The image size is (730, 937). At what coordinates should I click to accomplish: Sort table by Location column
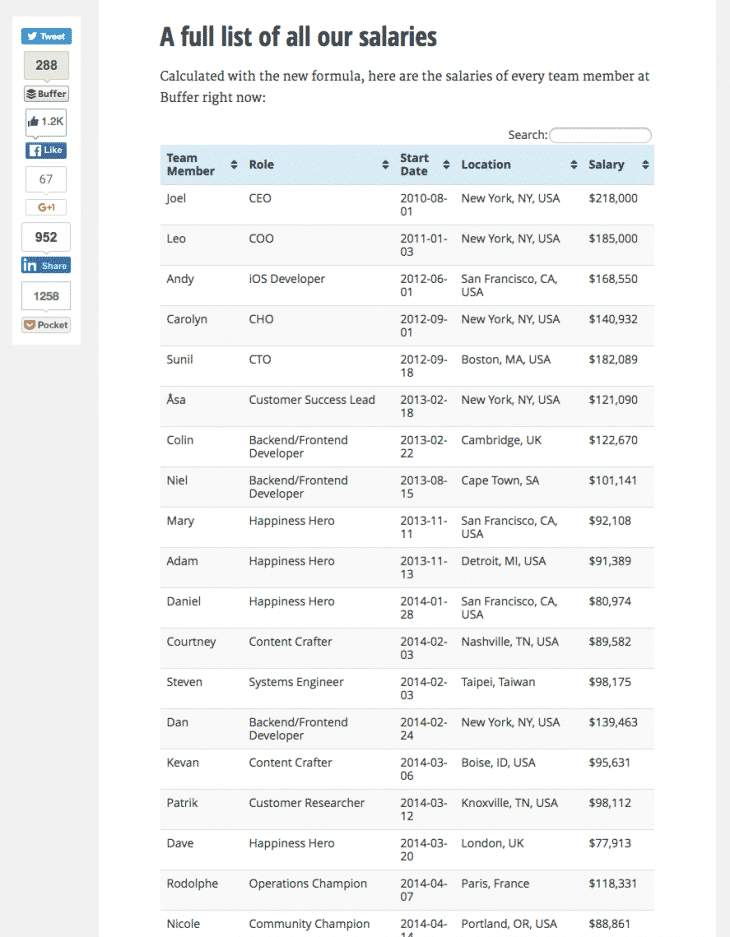point(518,165)
